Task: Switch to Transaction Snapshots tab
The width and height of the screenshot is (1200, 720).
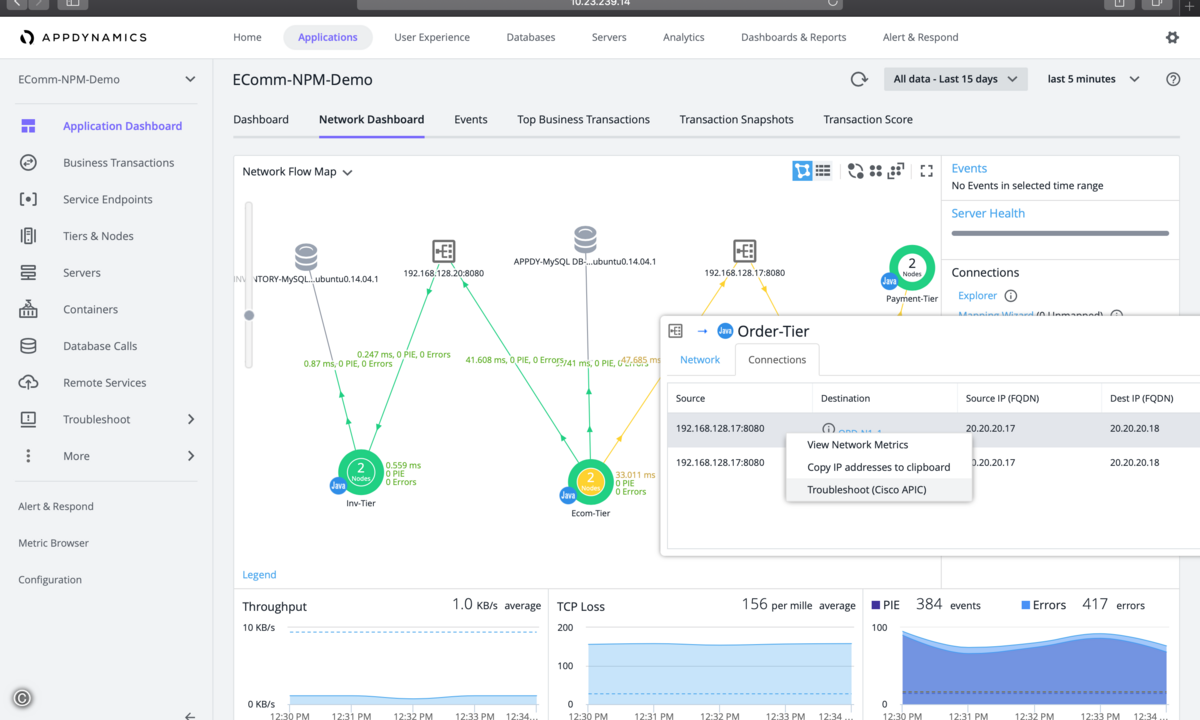Action: pyautogui.click(x=736, y=119)
